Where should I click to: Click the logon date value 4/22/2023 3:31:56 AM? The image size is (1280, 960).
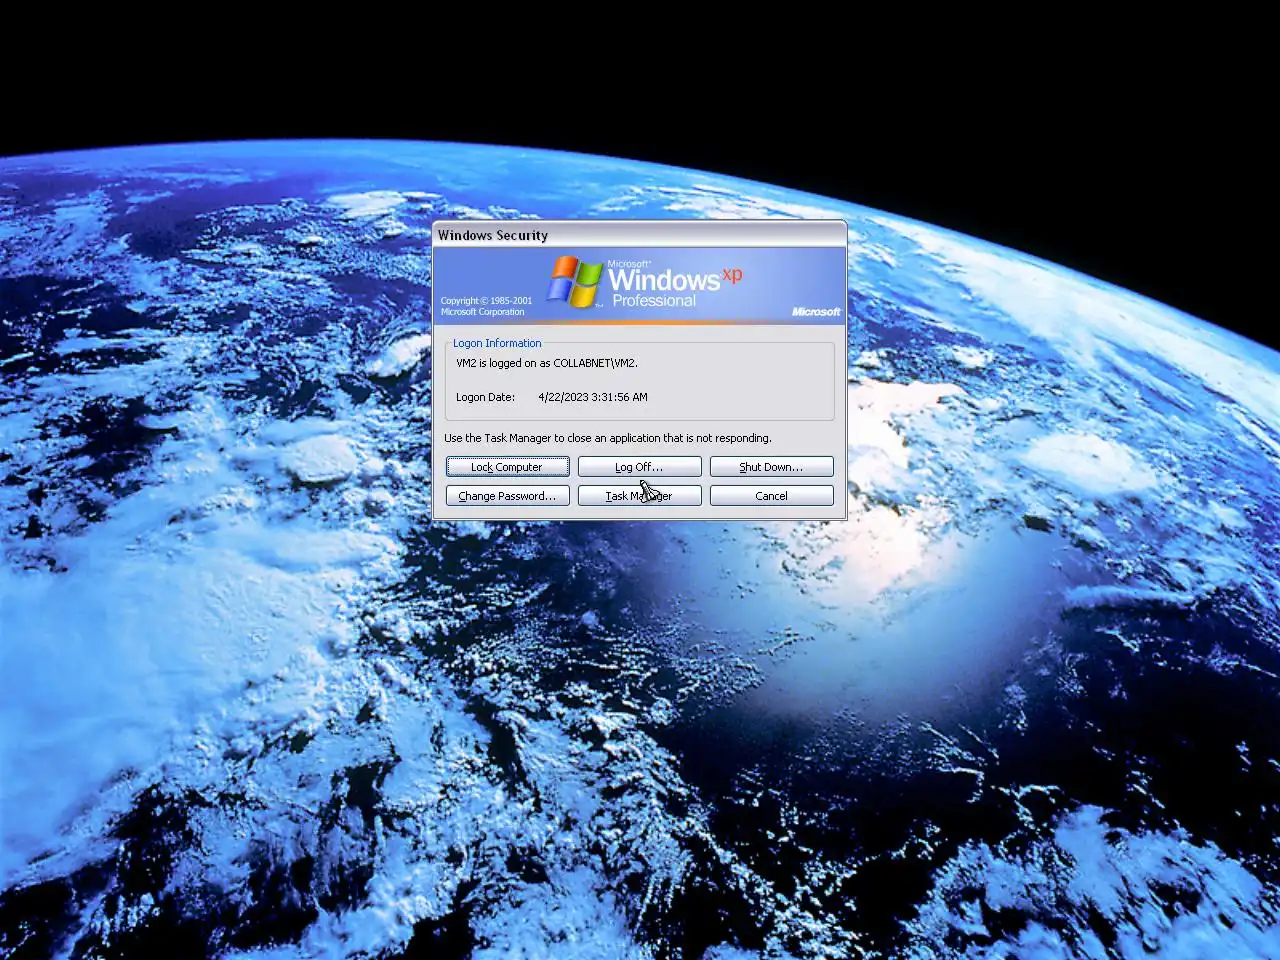(593, 397)
